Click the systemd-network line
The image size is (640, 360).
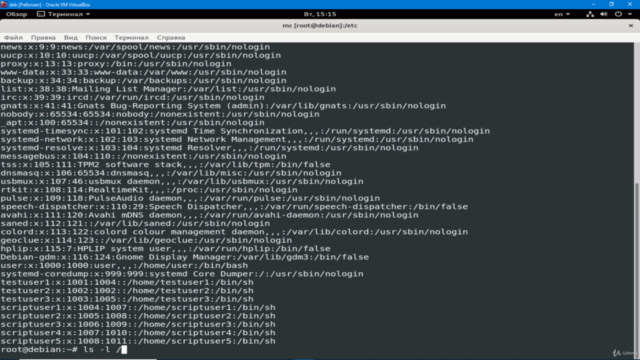[237, 140]
